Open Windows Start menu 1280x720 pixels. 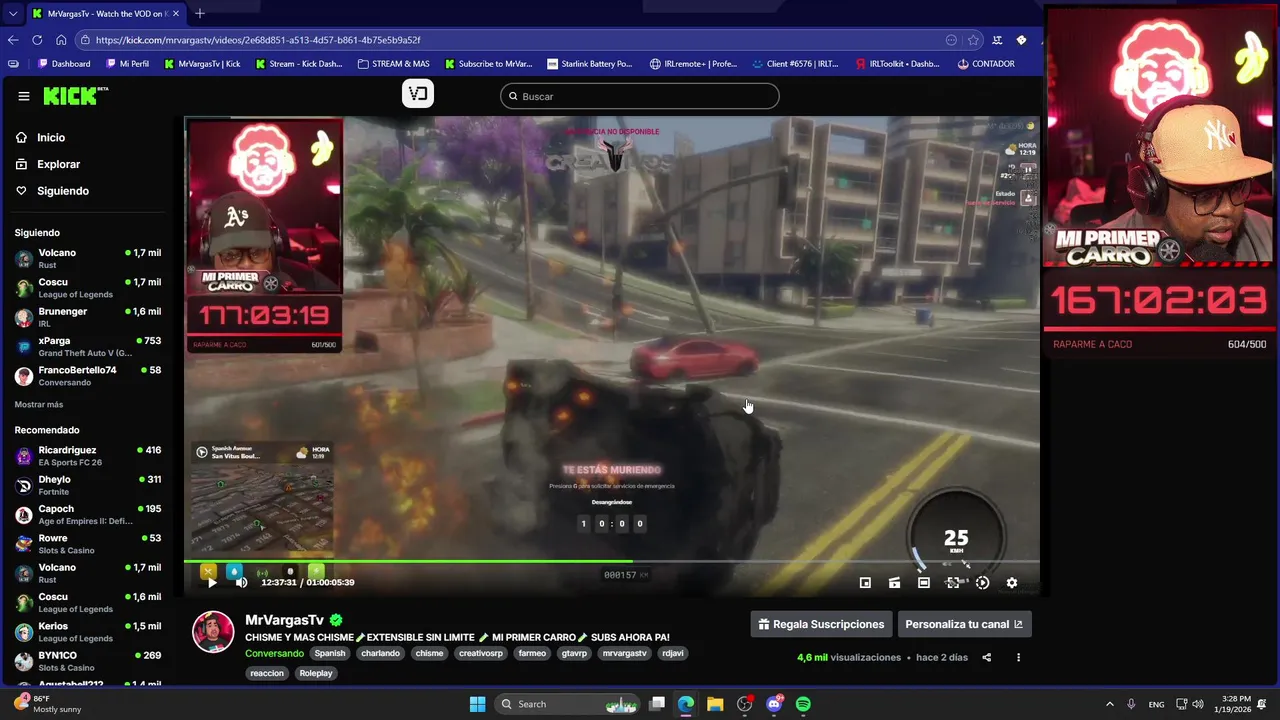tap(477, 704)
